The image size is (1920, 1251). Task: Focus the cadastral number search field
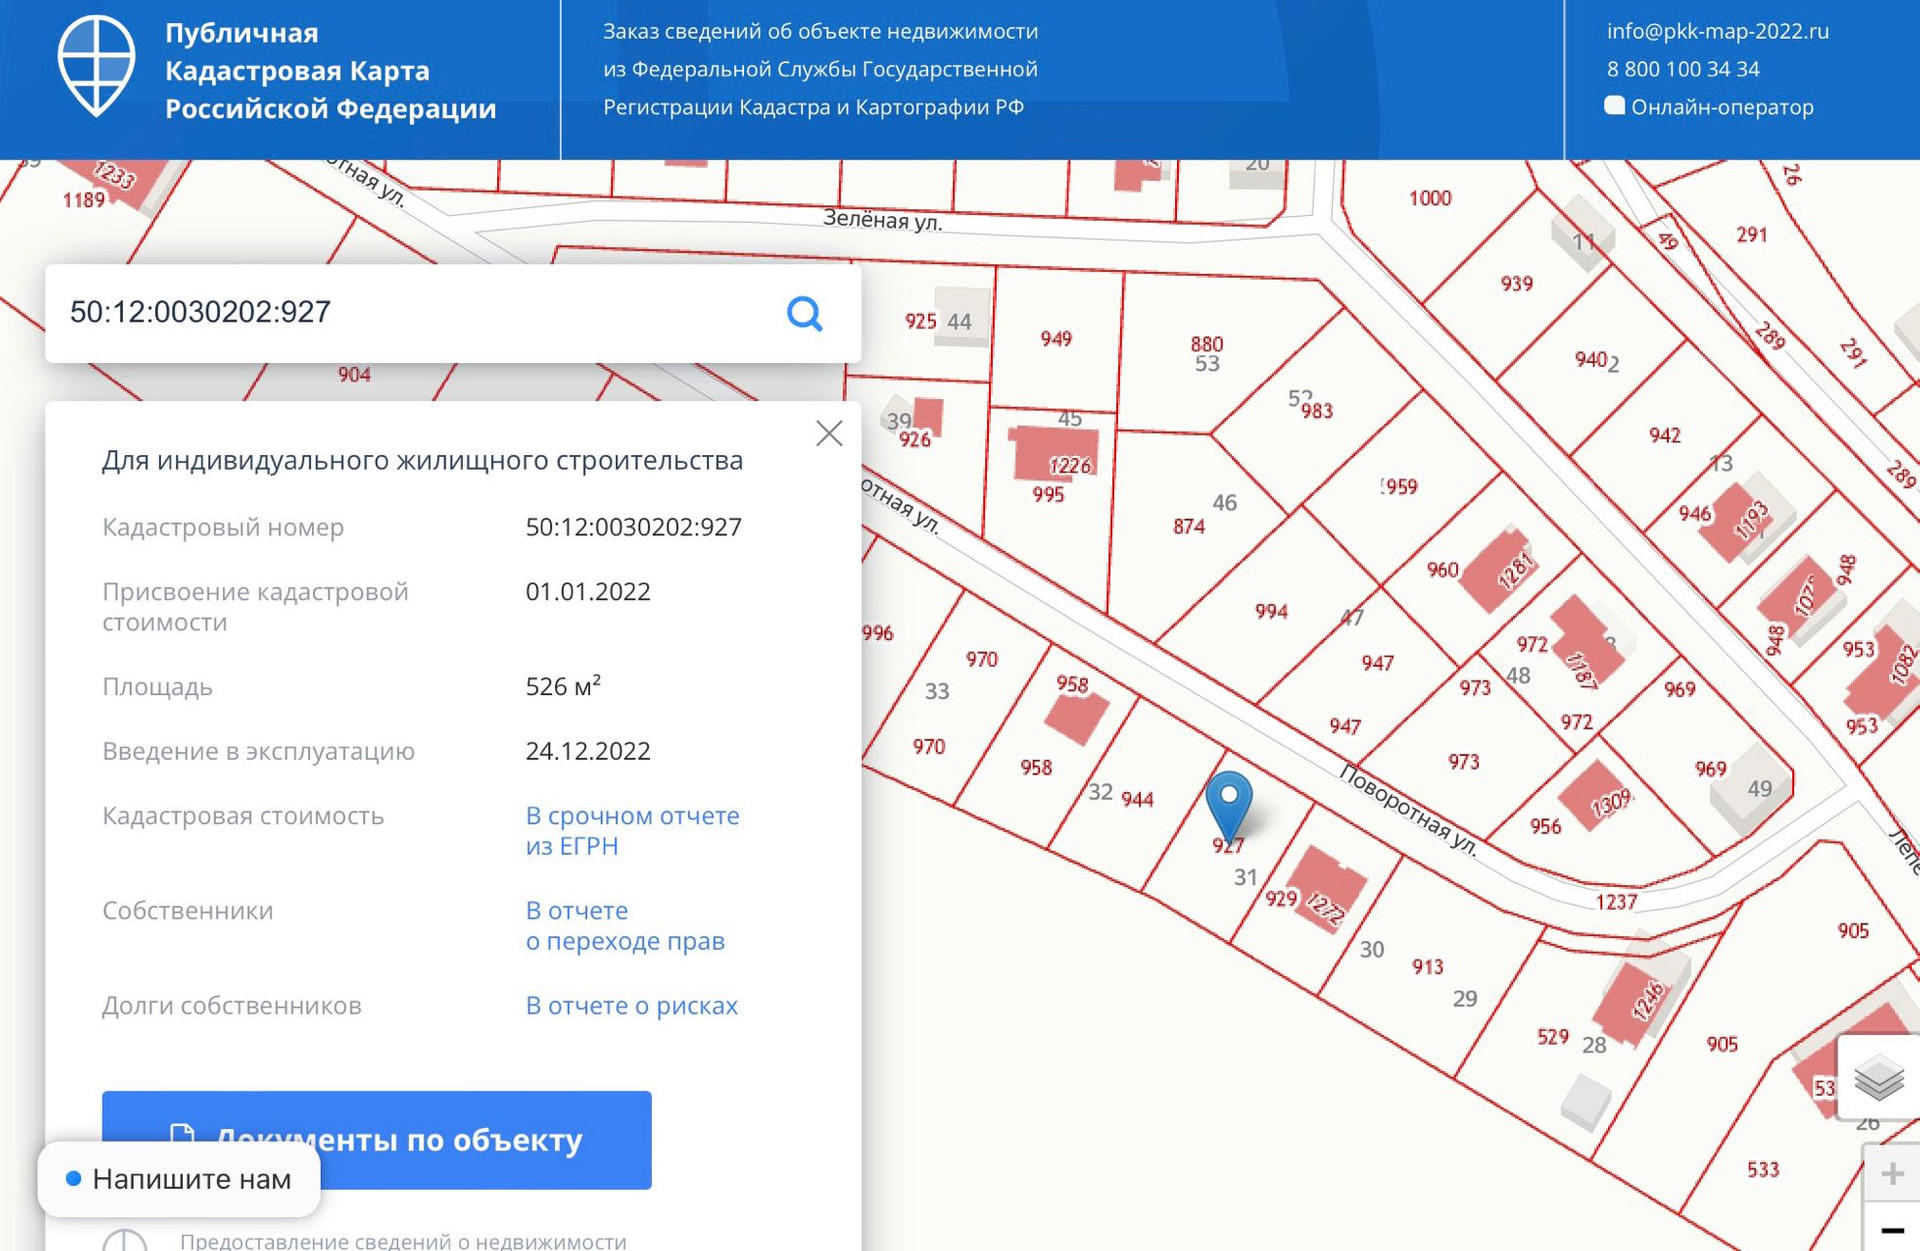(x=410, y=313)
